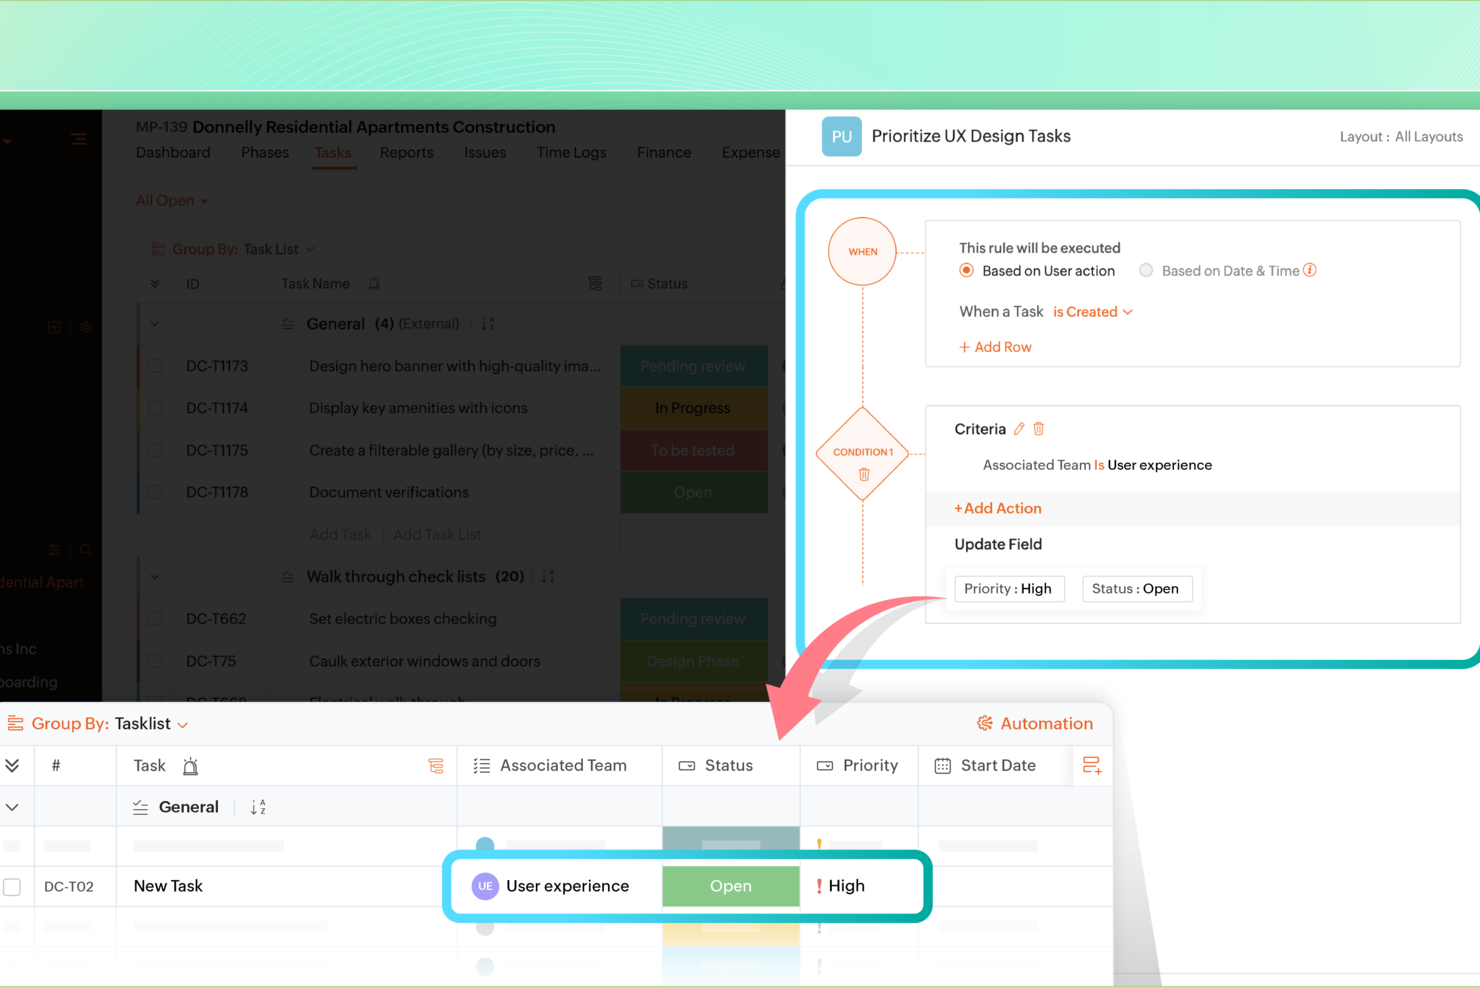Click +Add Action link
1480x987 pixels.
point(998,508)
